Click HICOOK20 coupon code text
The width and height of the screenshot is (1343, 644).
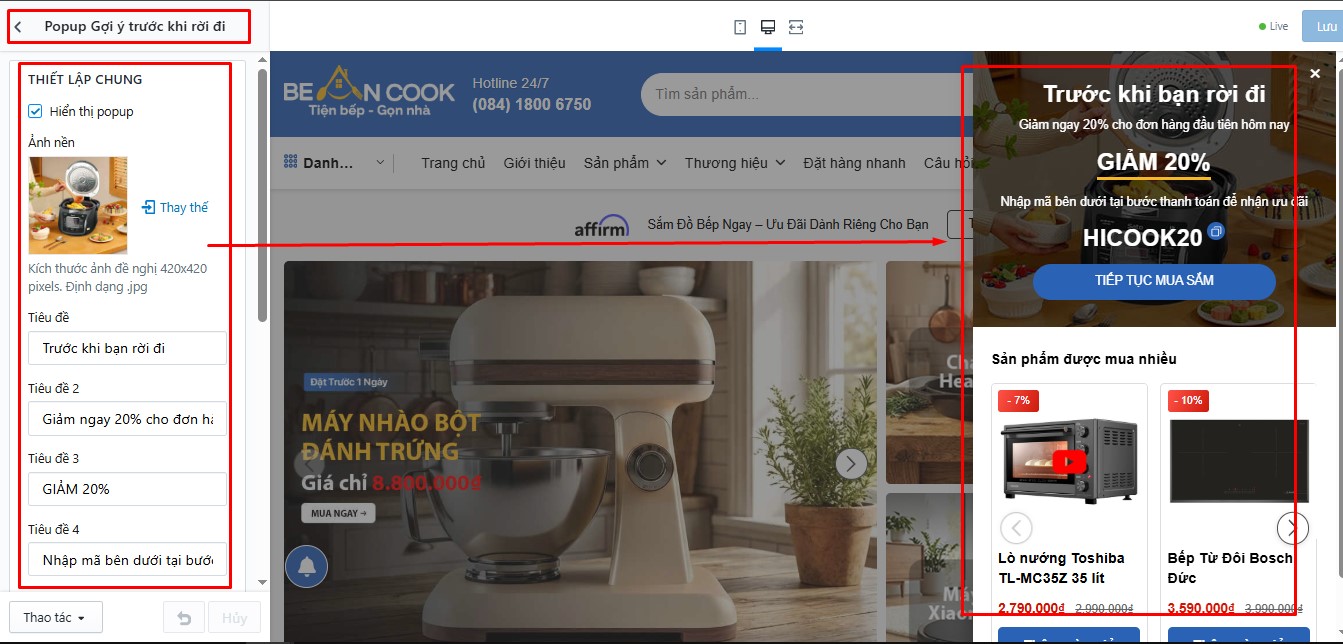tap(1142, 238)
